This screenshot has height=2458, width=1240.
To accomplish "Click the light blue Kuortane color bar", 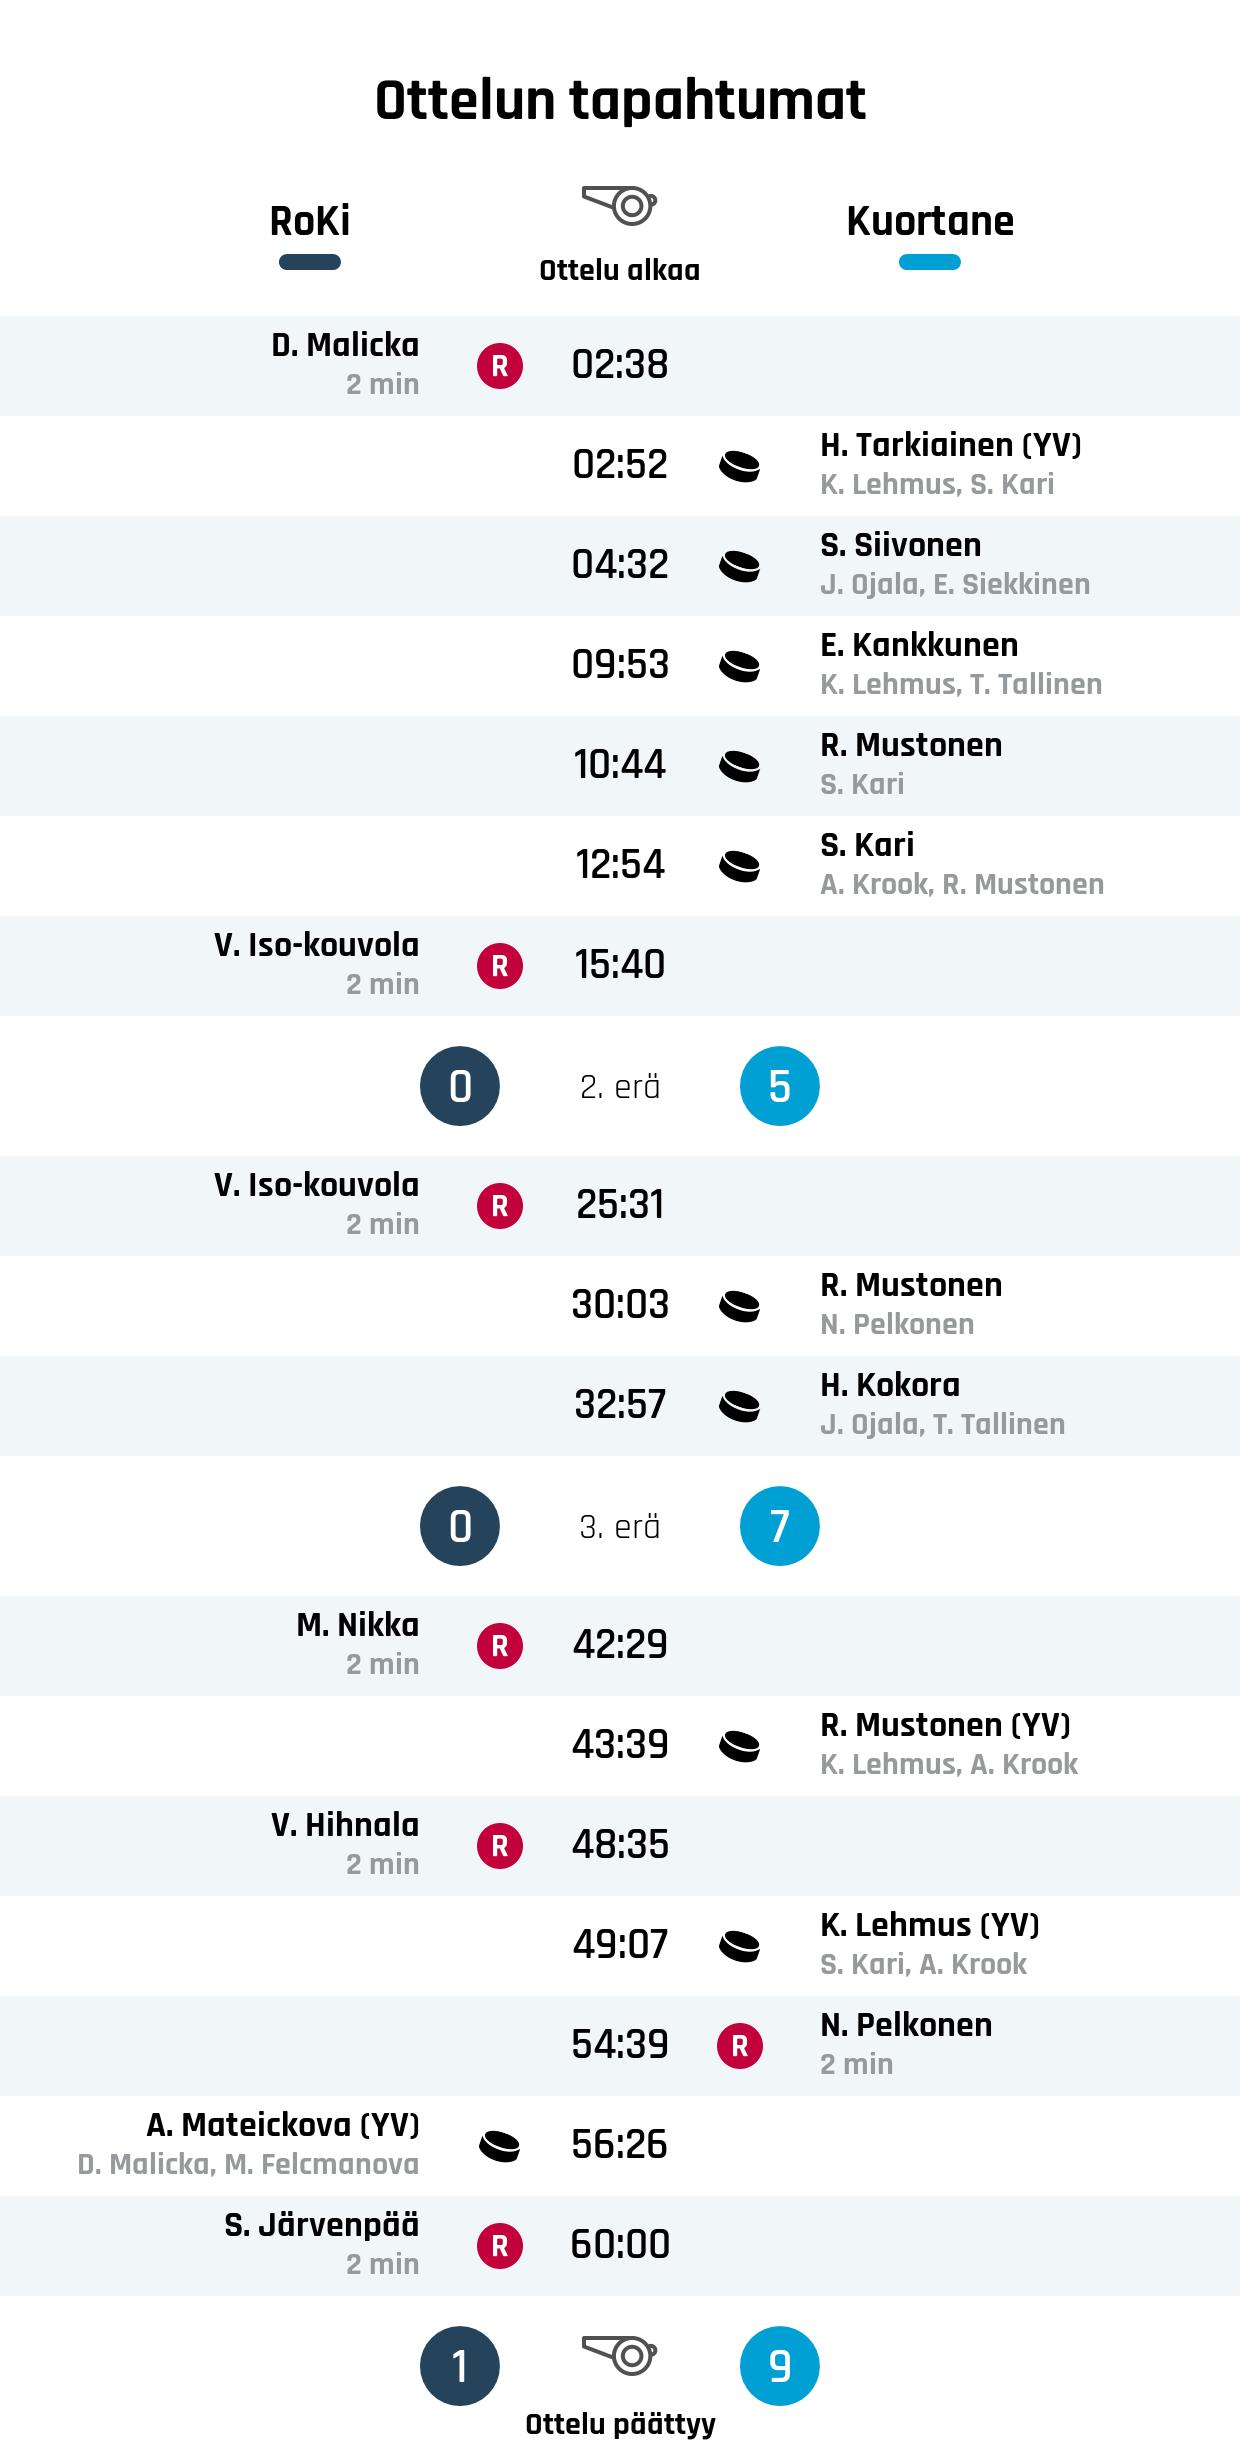I will point(930,263).
